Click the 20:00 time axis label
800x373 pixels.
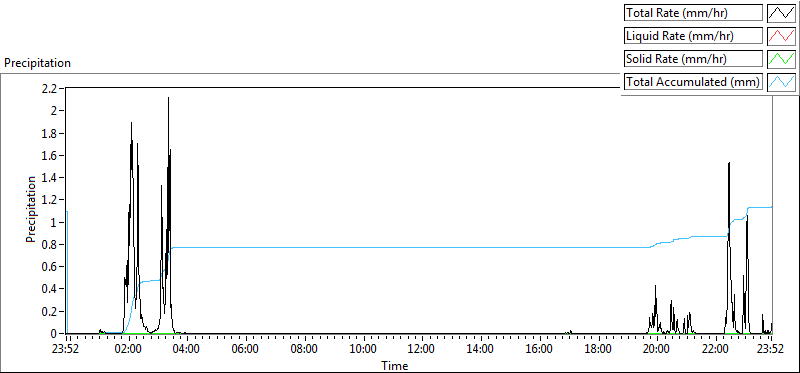[657, 350]
